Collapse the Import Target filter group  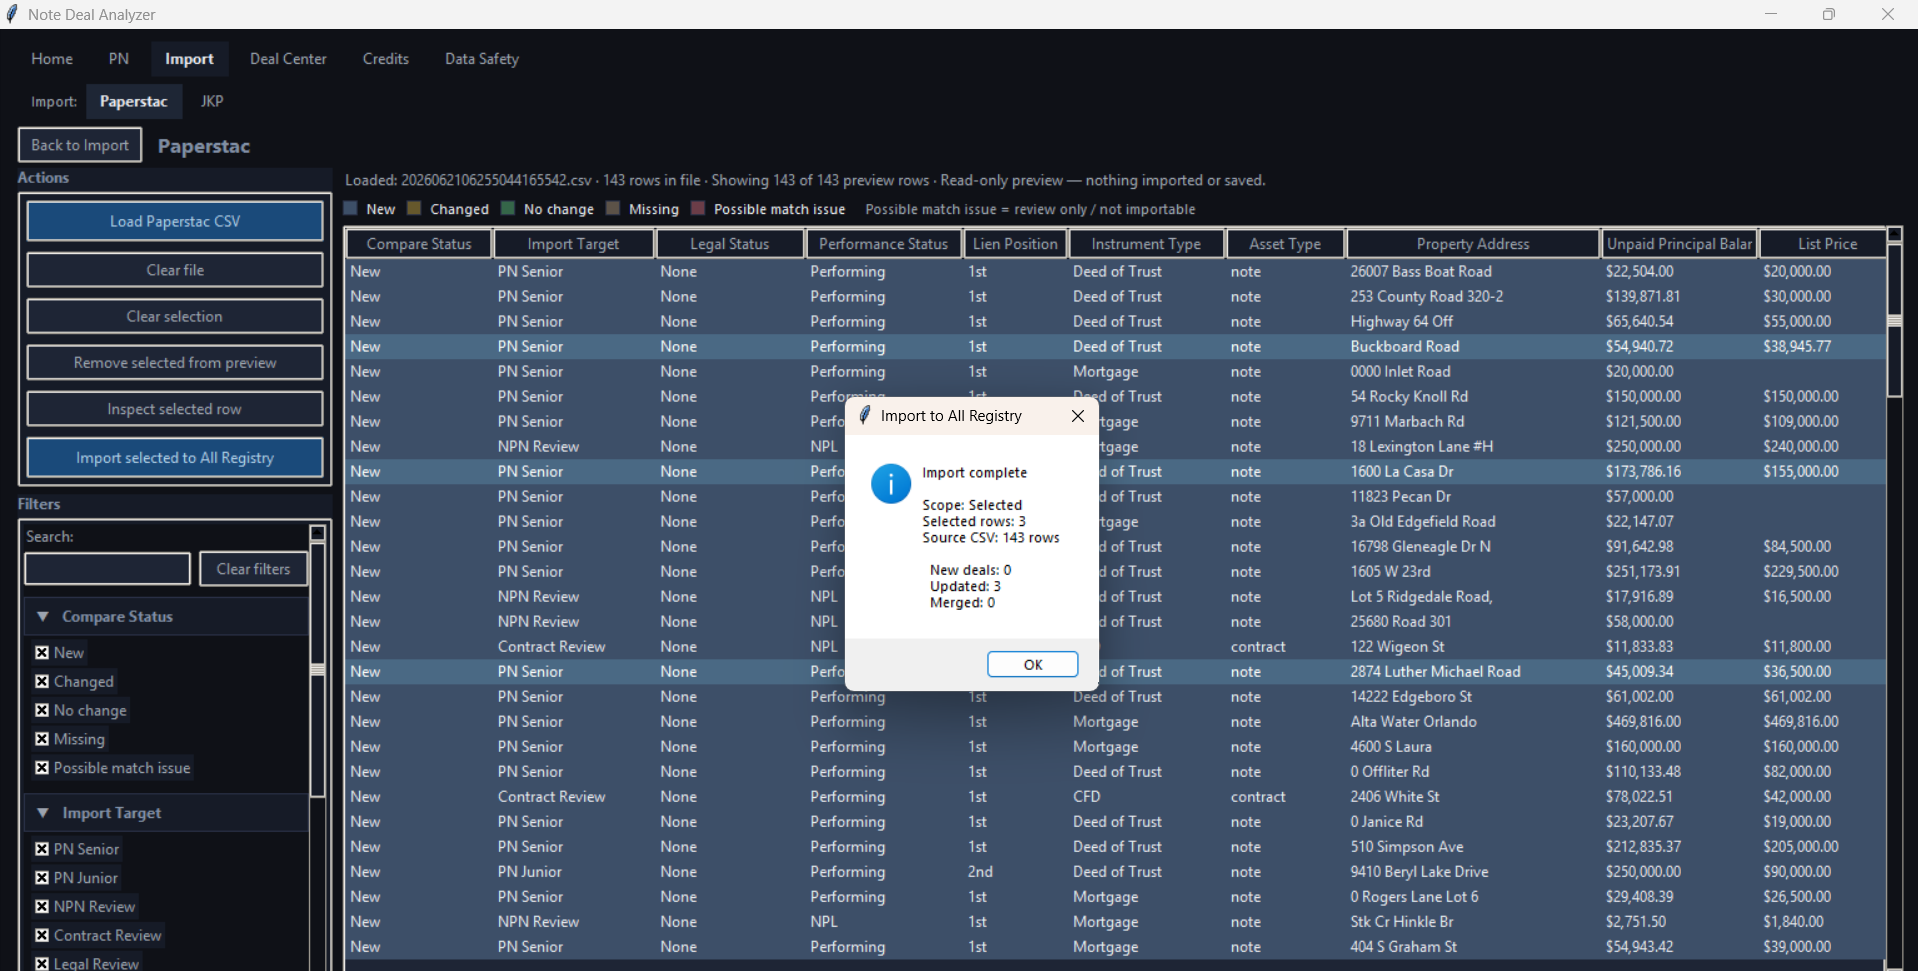tap(43, 813)
